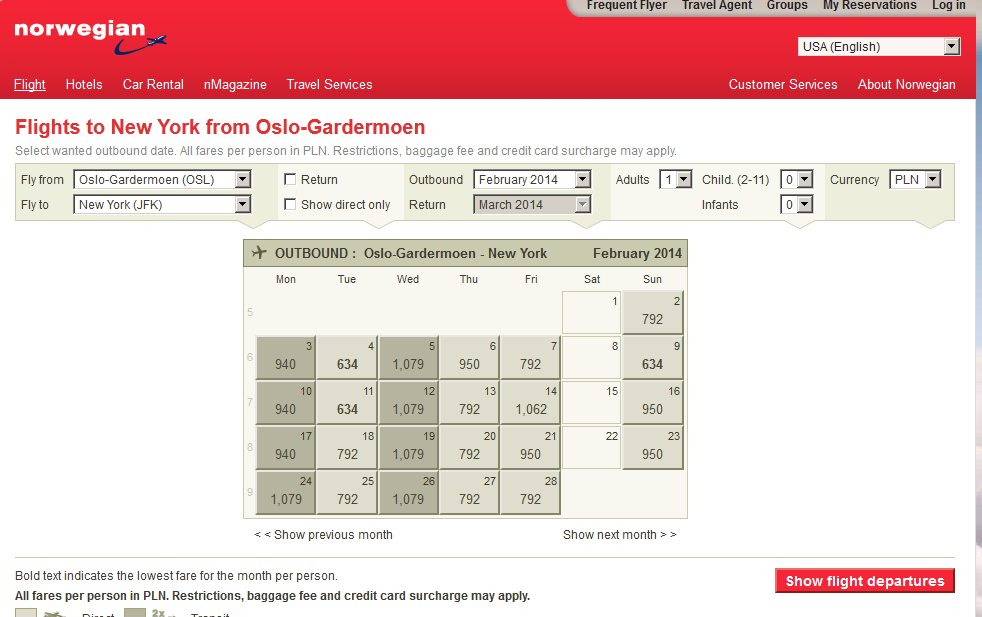Select February 28 fare 792
982x617 pixels.
click(x=530, y=492)
